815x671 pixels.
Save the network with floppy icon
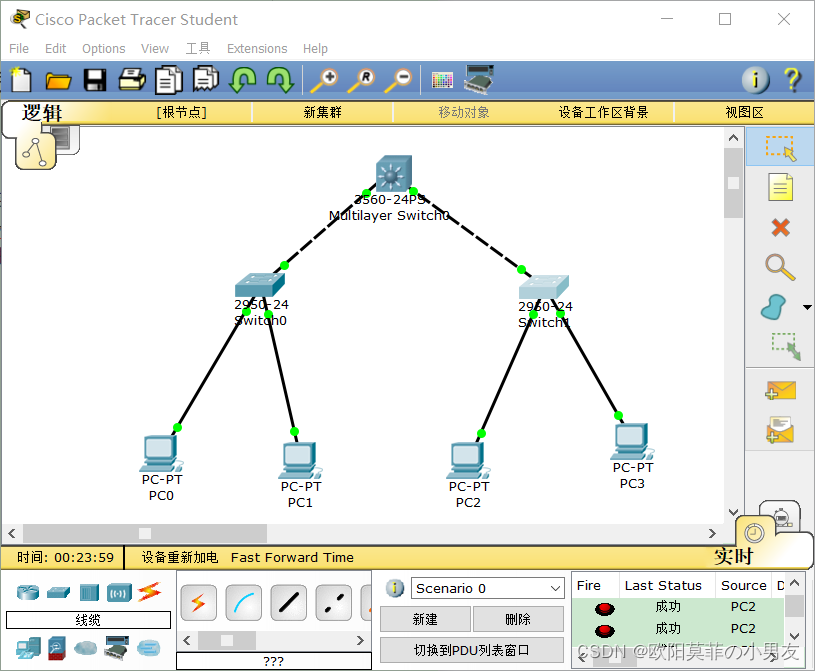tap(95, 81)
